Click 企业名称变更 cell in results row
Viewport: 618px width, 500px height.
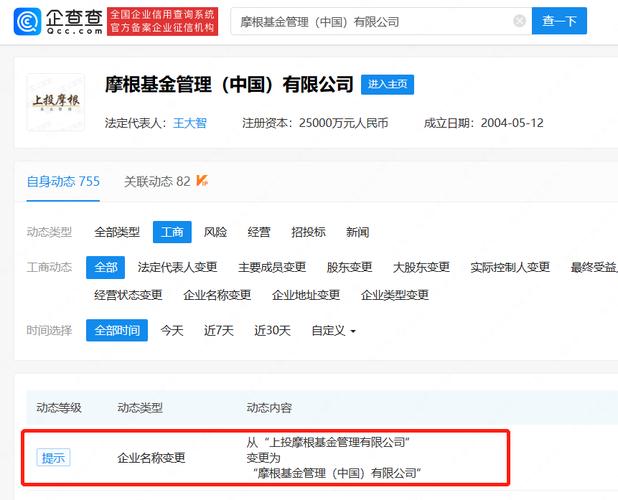click(x=151, y=458)
